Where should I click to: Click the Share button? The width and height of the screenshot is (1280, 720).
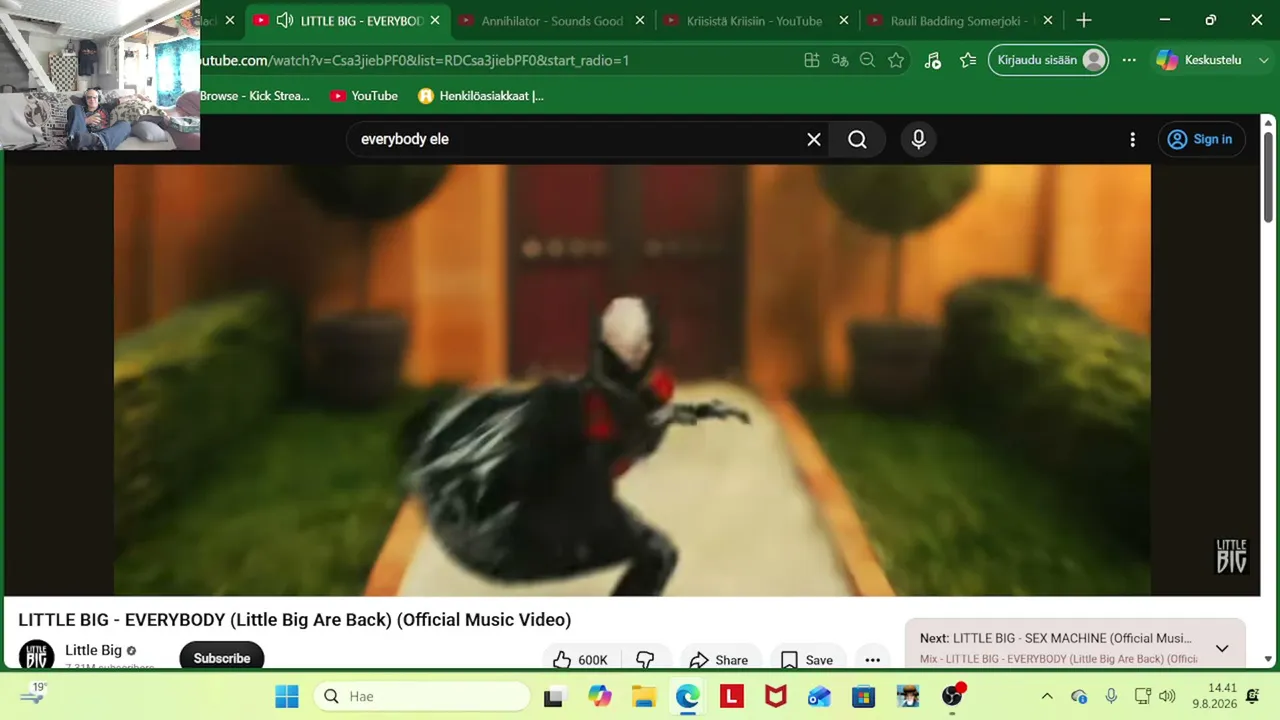tap(718, 660)
